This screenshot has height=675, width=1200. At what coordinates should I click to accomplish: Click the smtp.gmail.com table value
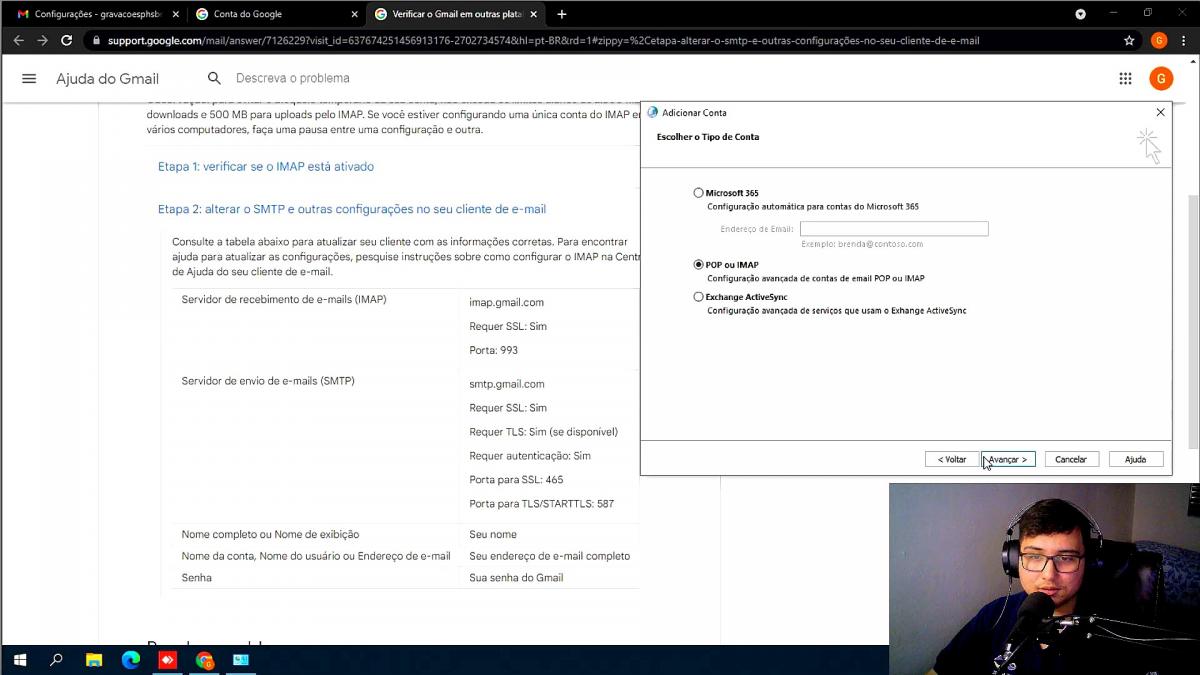pyautogui.click(x=507, y=384)
